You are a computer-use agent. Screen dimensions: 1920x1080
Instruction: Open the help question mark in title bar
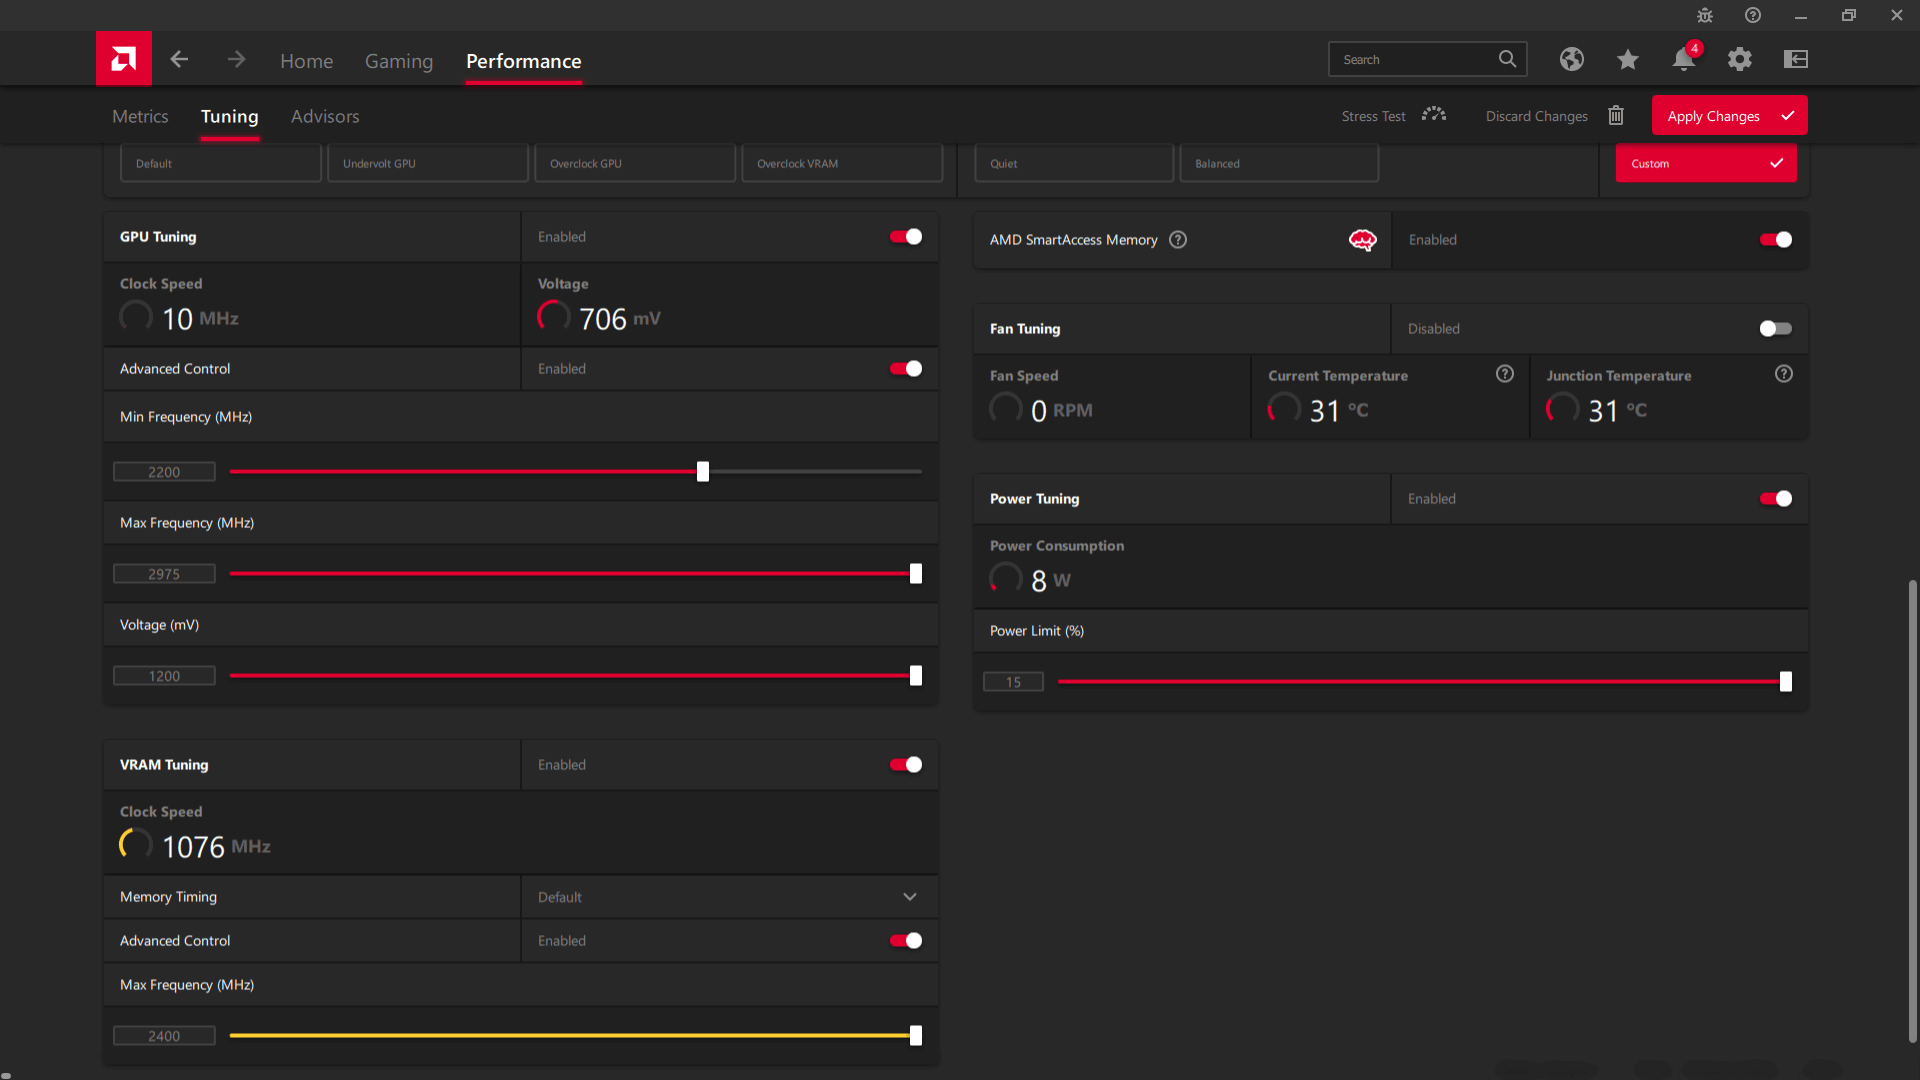[x=1753, y=15]
